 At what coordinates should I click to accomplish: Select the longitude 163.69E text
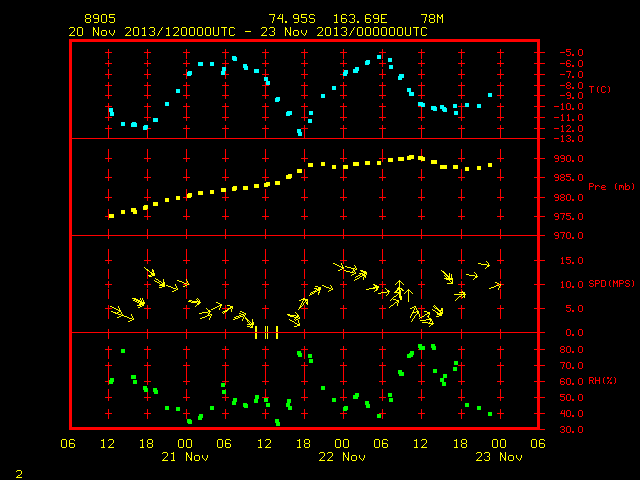pyautogui.click(x=360, y=19)
